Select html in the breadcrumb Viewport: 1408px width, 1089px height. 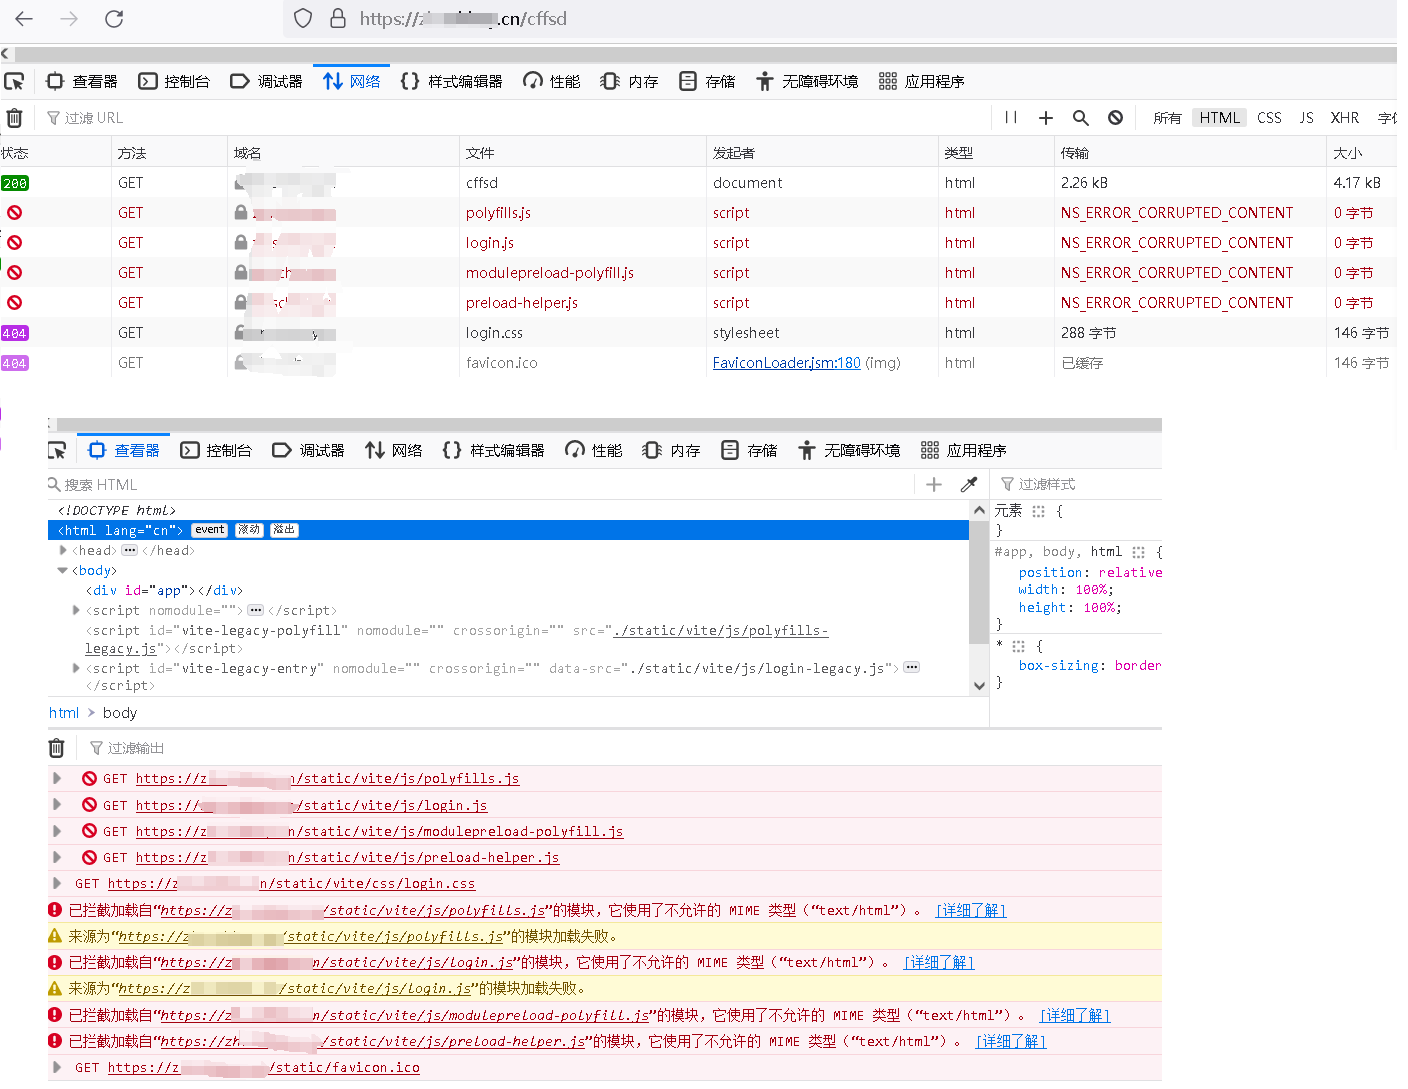click(64, 713)
